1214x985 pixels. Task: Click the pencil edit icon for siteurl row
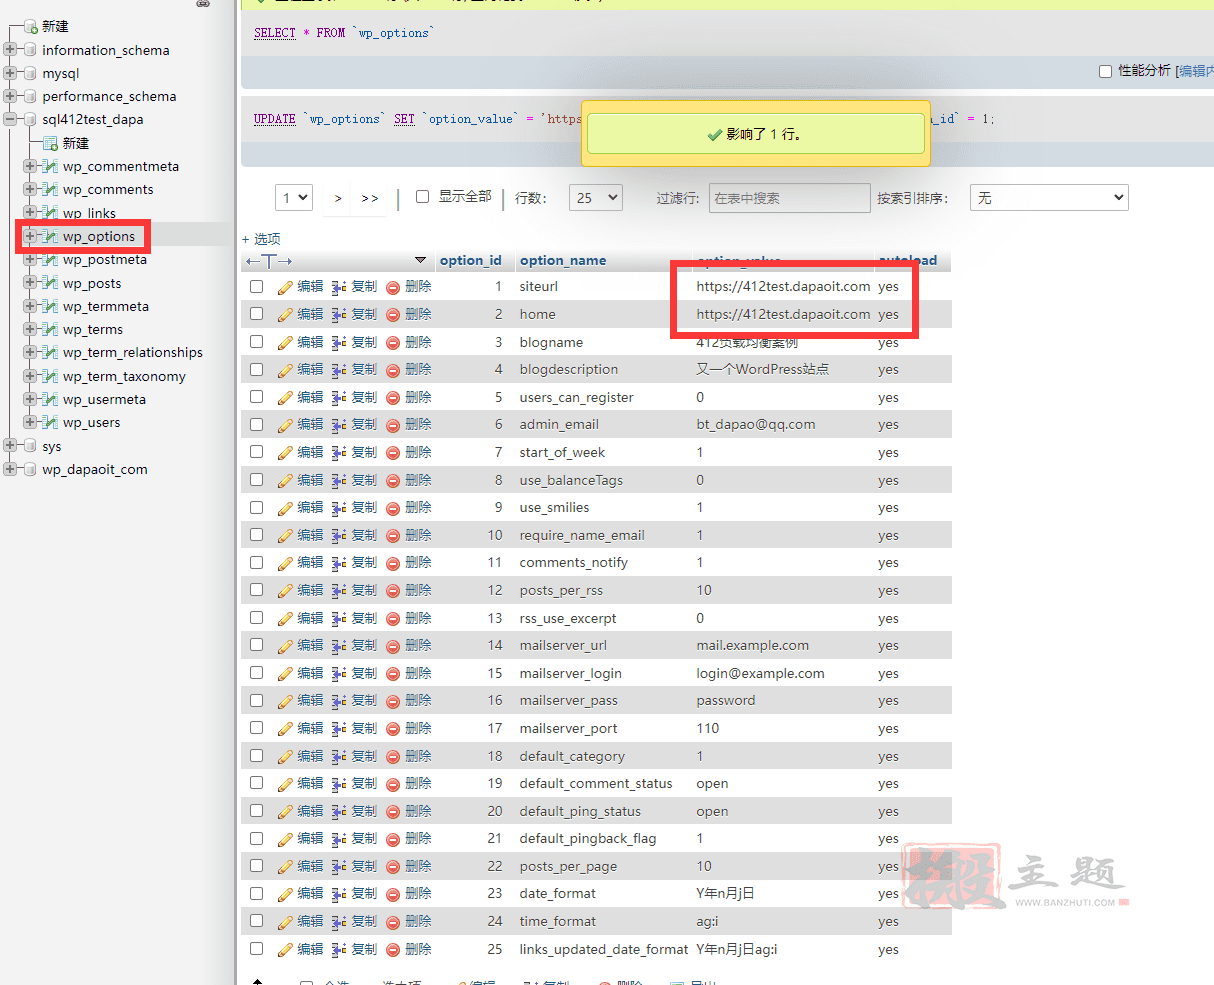click(x=285, y=287)
